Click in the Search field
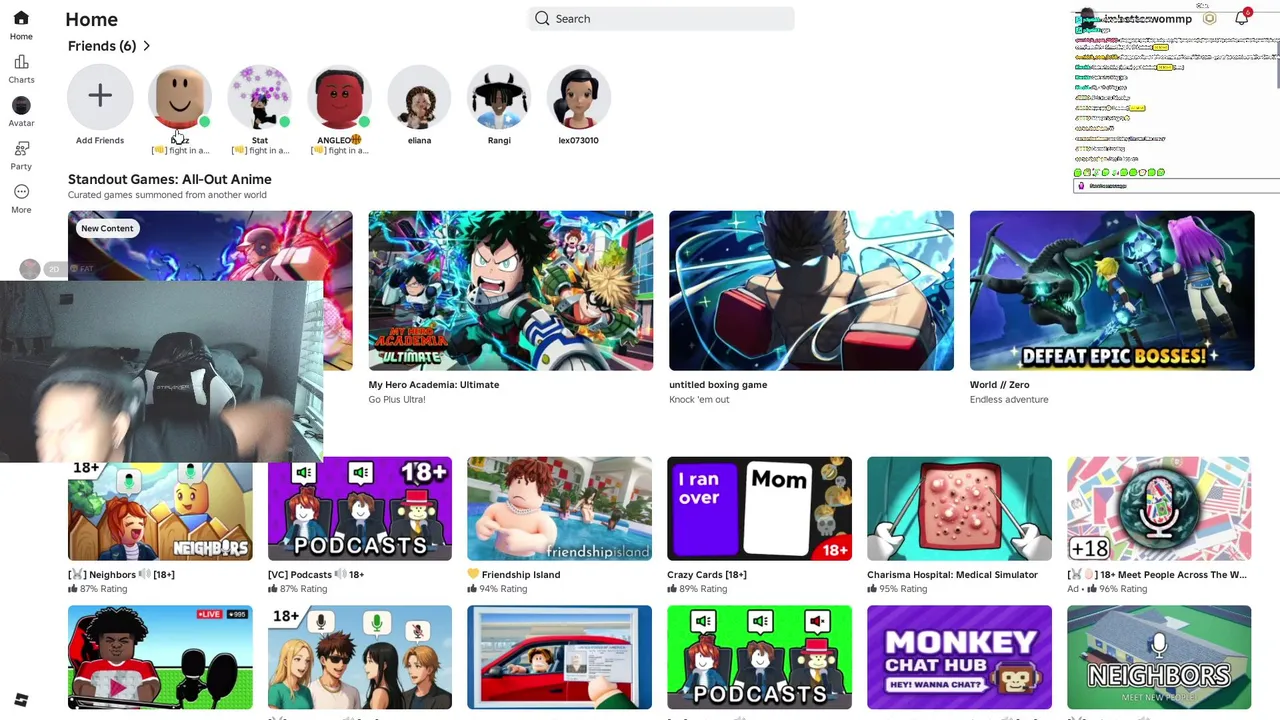The height and width of the screenshot is (720, 1280). coord(661,18)
